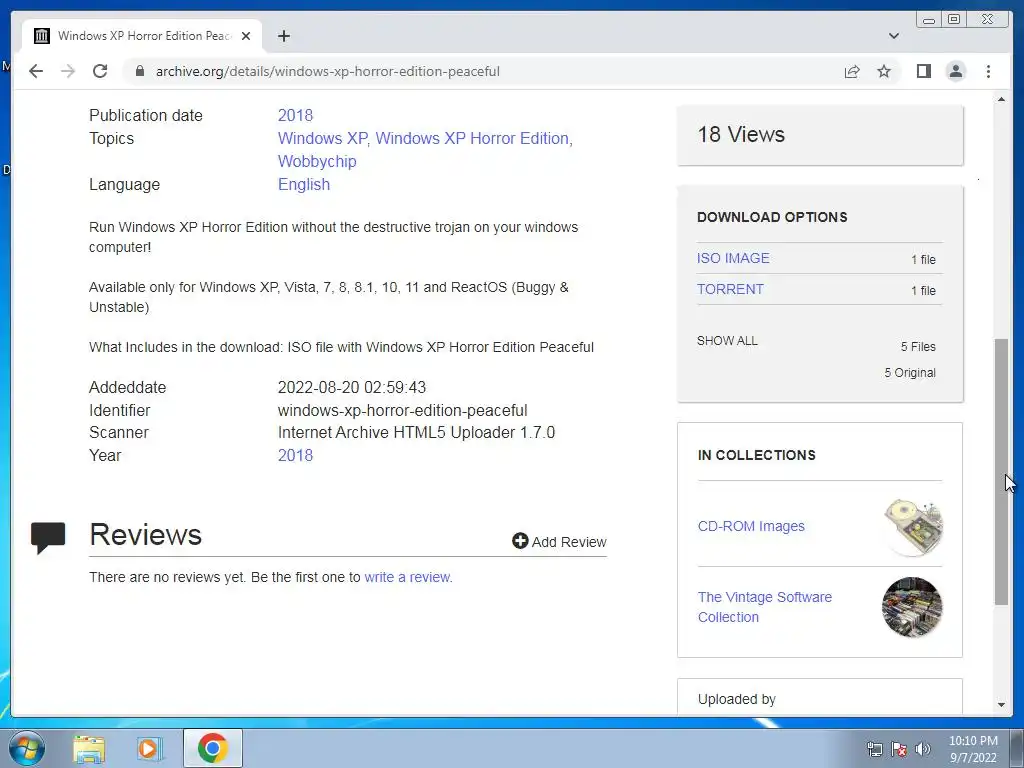
Task: Click the DOWNLOAD OPTIONS heading
Action: [772, 217]
